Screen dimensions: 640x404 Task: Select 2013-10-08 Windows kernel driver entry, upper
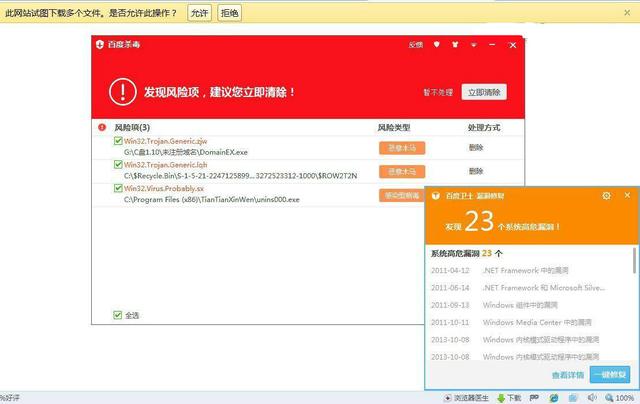pos(515,340)
